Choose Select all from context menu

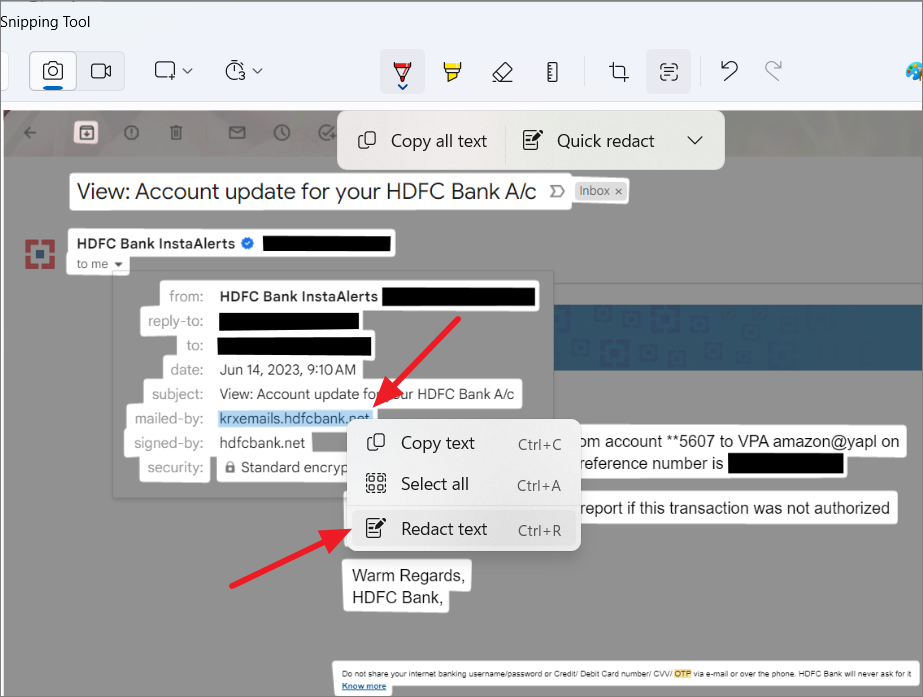click(464, 484)
